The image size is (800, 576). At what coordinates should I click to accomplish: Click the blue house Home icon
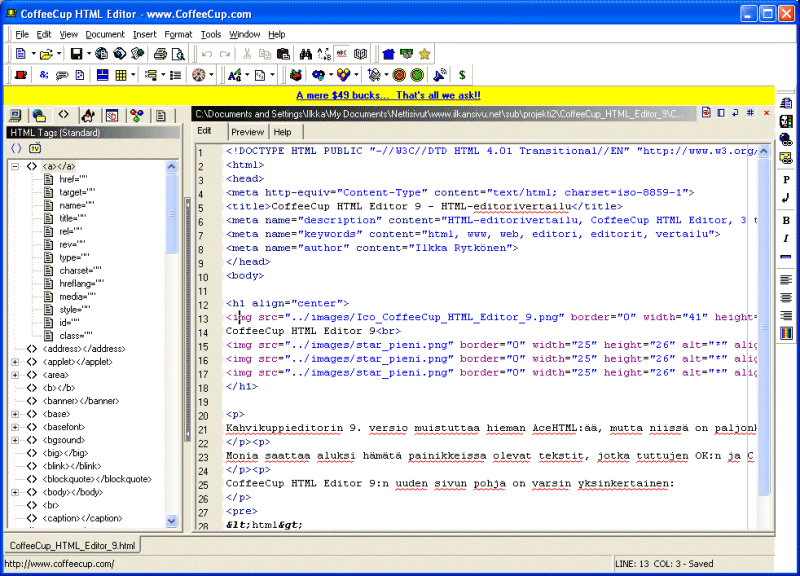click(x=389, y=54)
